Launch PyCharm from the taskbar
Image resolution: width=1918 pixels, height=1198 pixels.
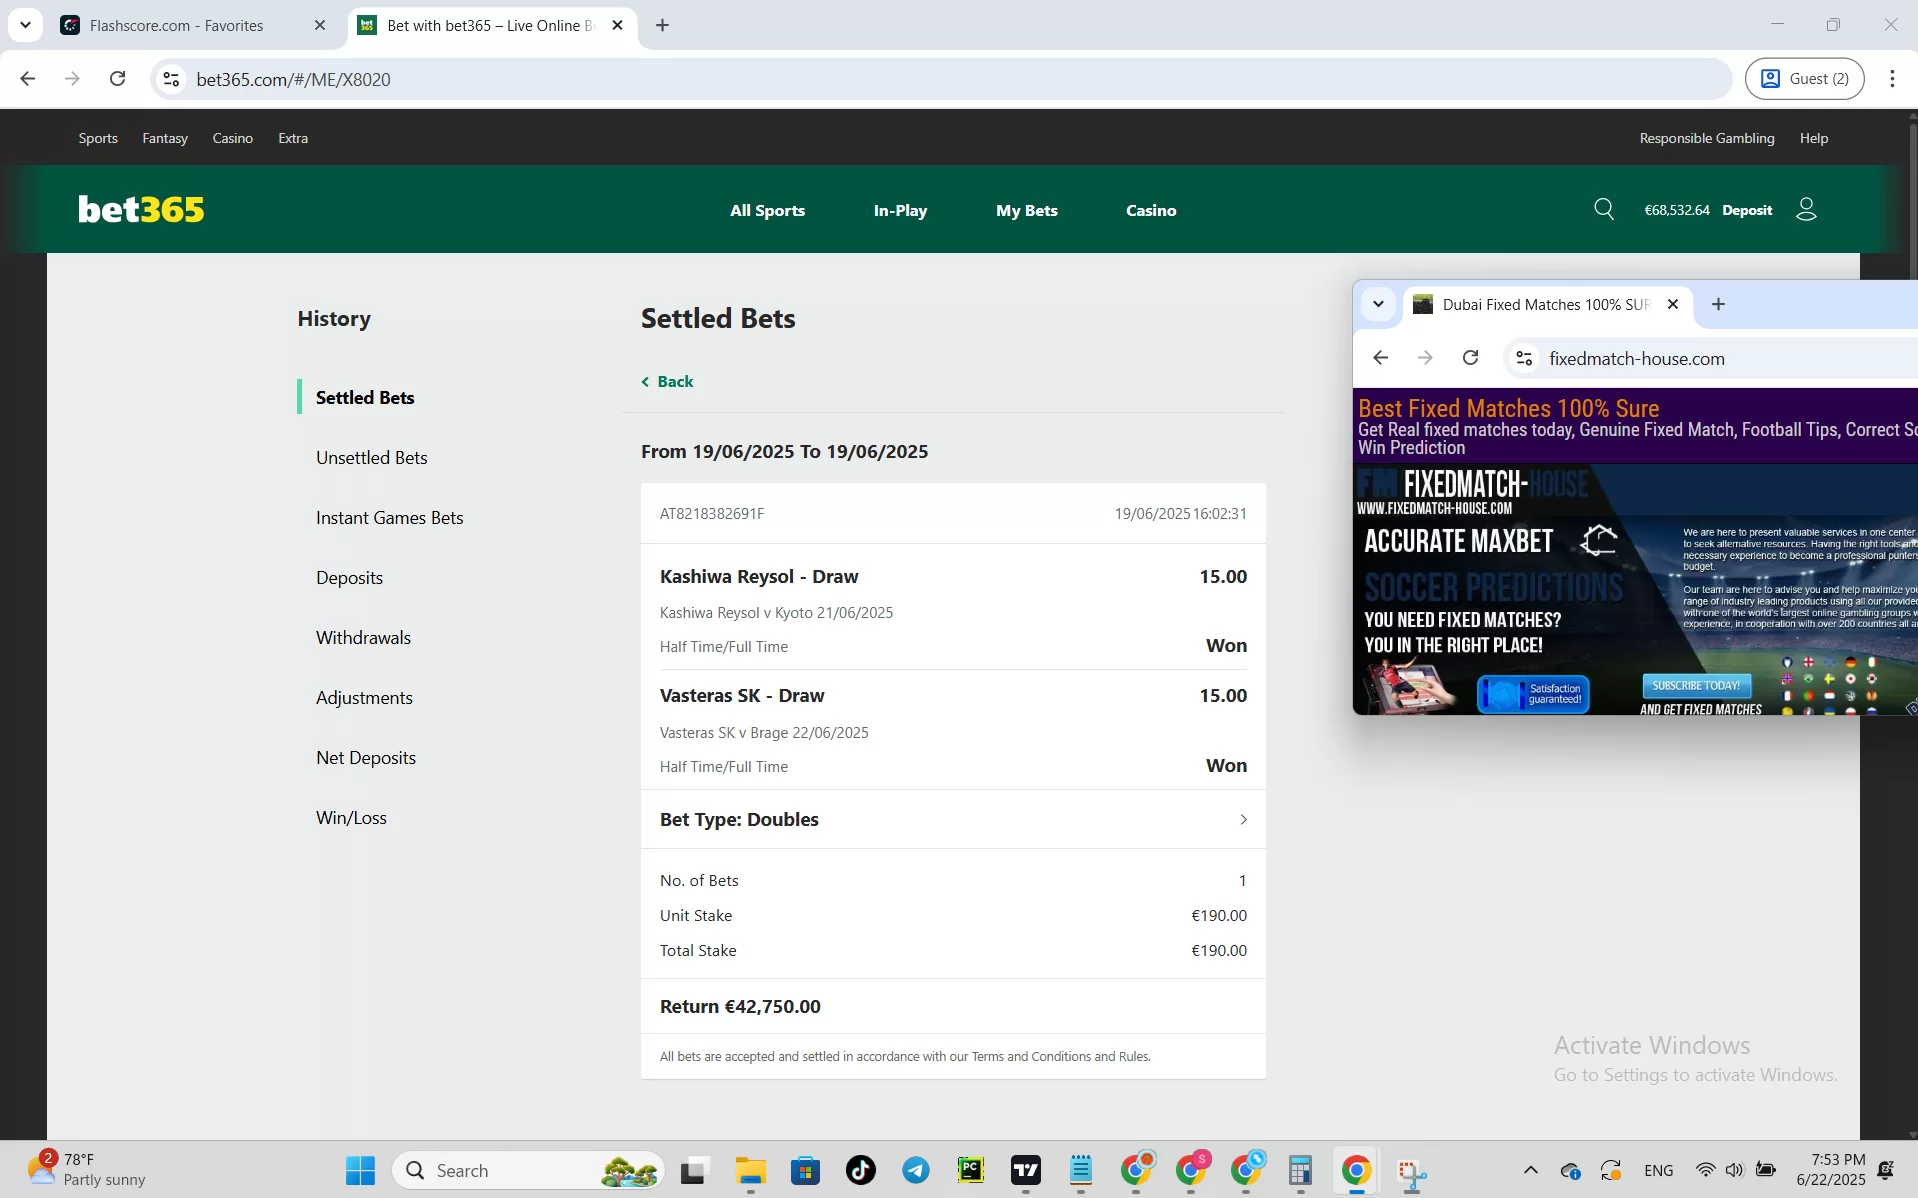[x=971, y=1170]
